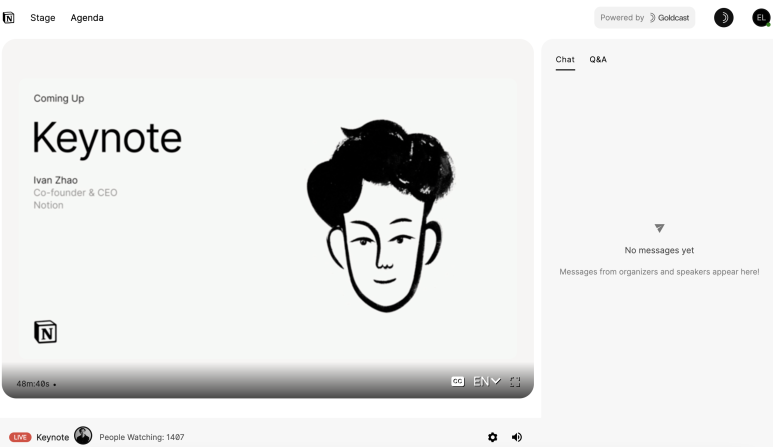Click the Ivan Zhao speaker name
The width and height of the screenshot is (773, 447).
click(x=55, y=180)
